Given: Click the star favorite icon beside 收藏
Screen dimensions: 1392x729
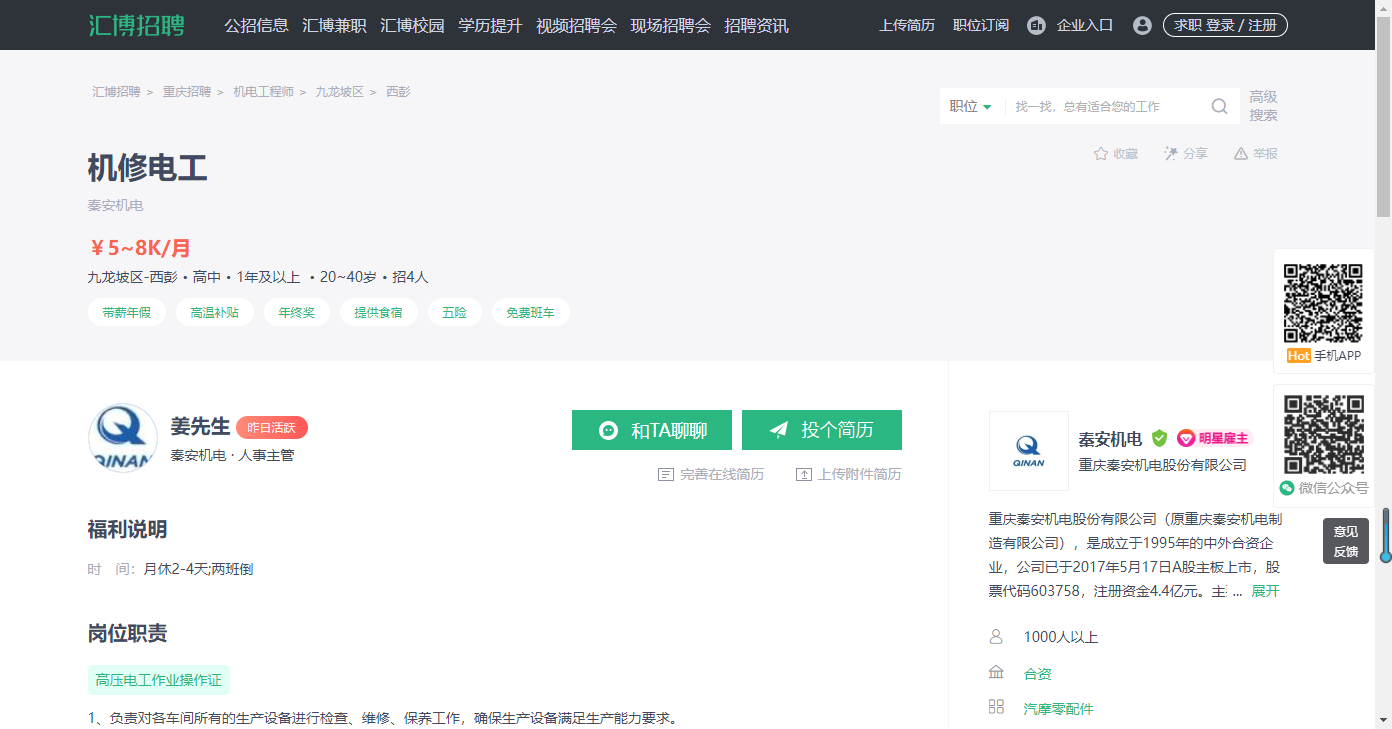Looking at the screenshot, I should point(1101,154).
